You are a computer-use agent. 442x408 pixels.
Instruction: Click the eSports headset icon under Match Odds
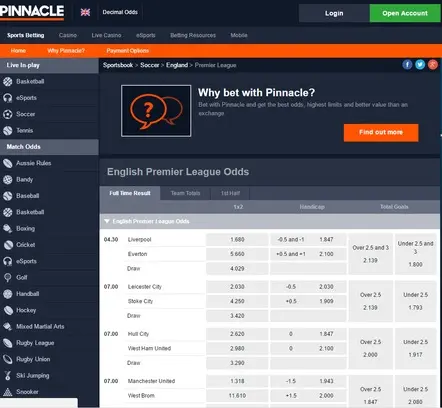coord(8,261)
